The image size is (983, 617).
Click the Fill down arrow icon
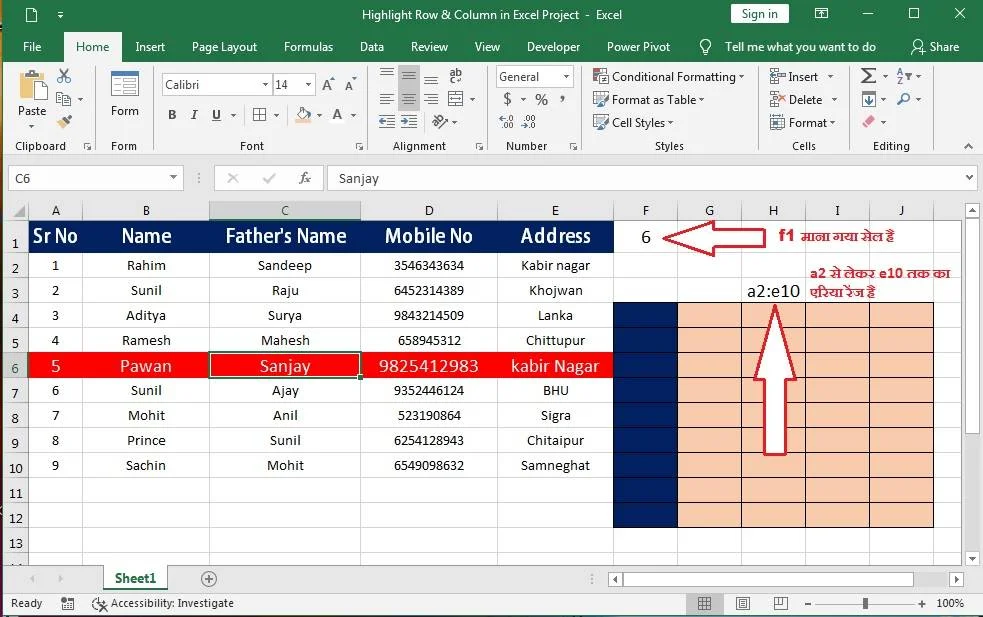(869, 99)
